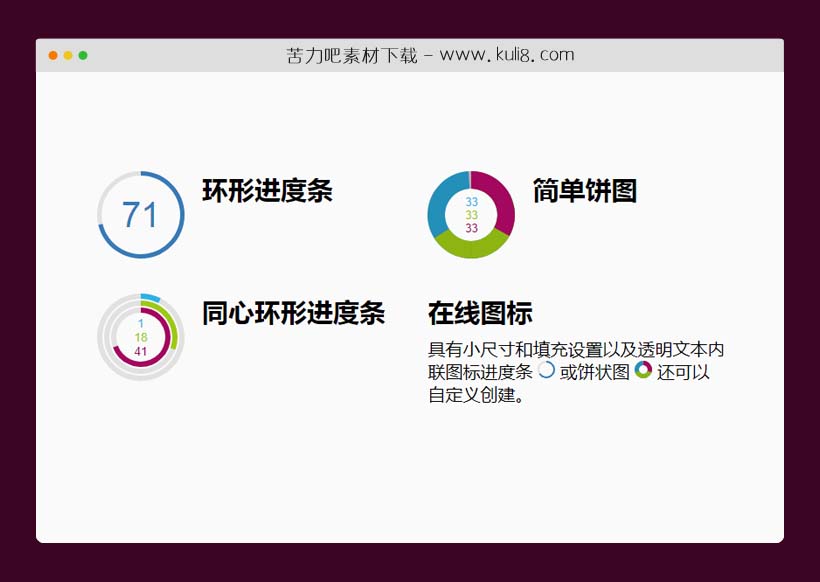Click the green segment of the 简单饼图 donut
The height and width of the screenshot is (582, 820).
pyautogui.click(x=470, y=246)
